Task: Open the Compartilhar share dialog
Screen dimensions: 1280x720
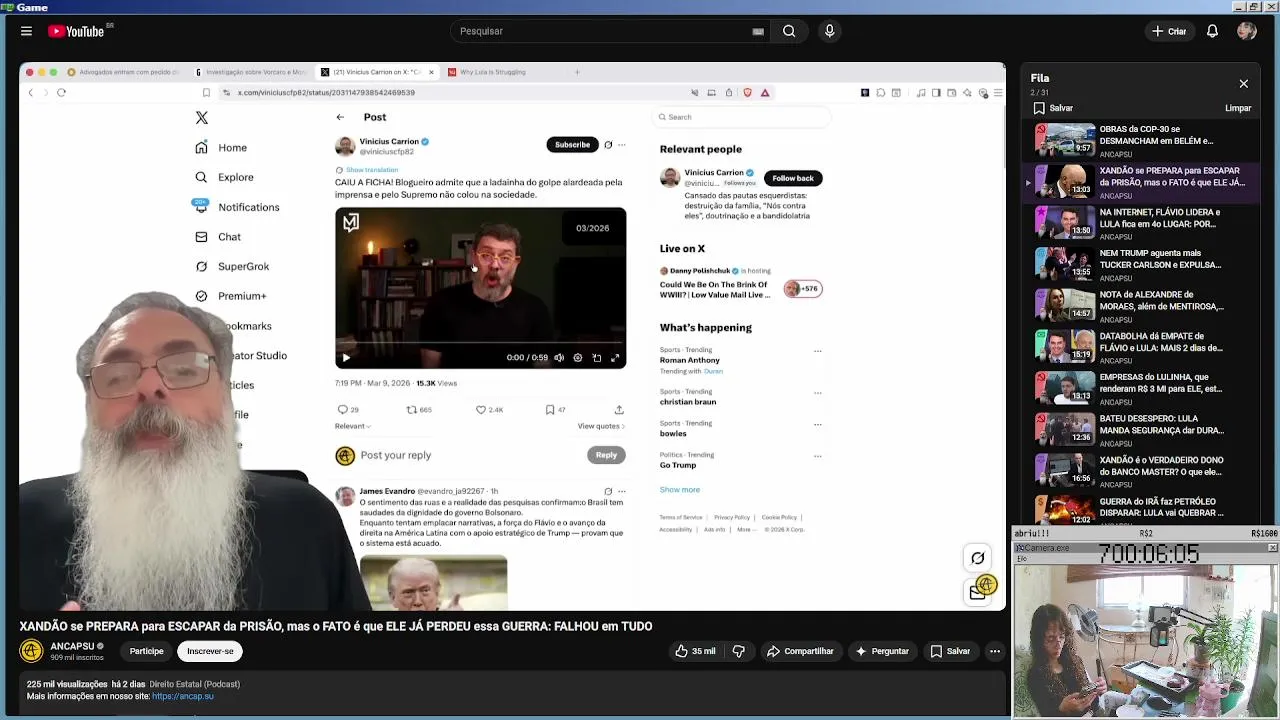Action: (x=800, y=651)
